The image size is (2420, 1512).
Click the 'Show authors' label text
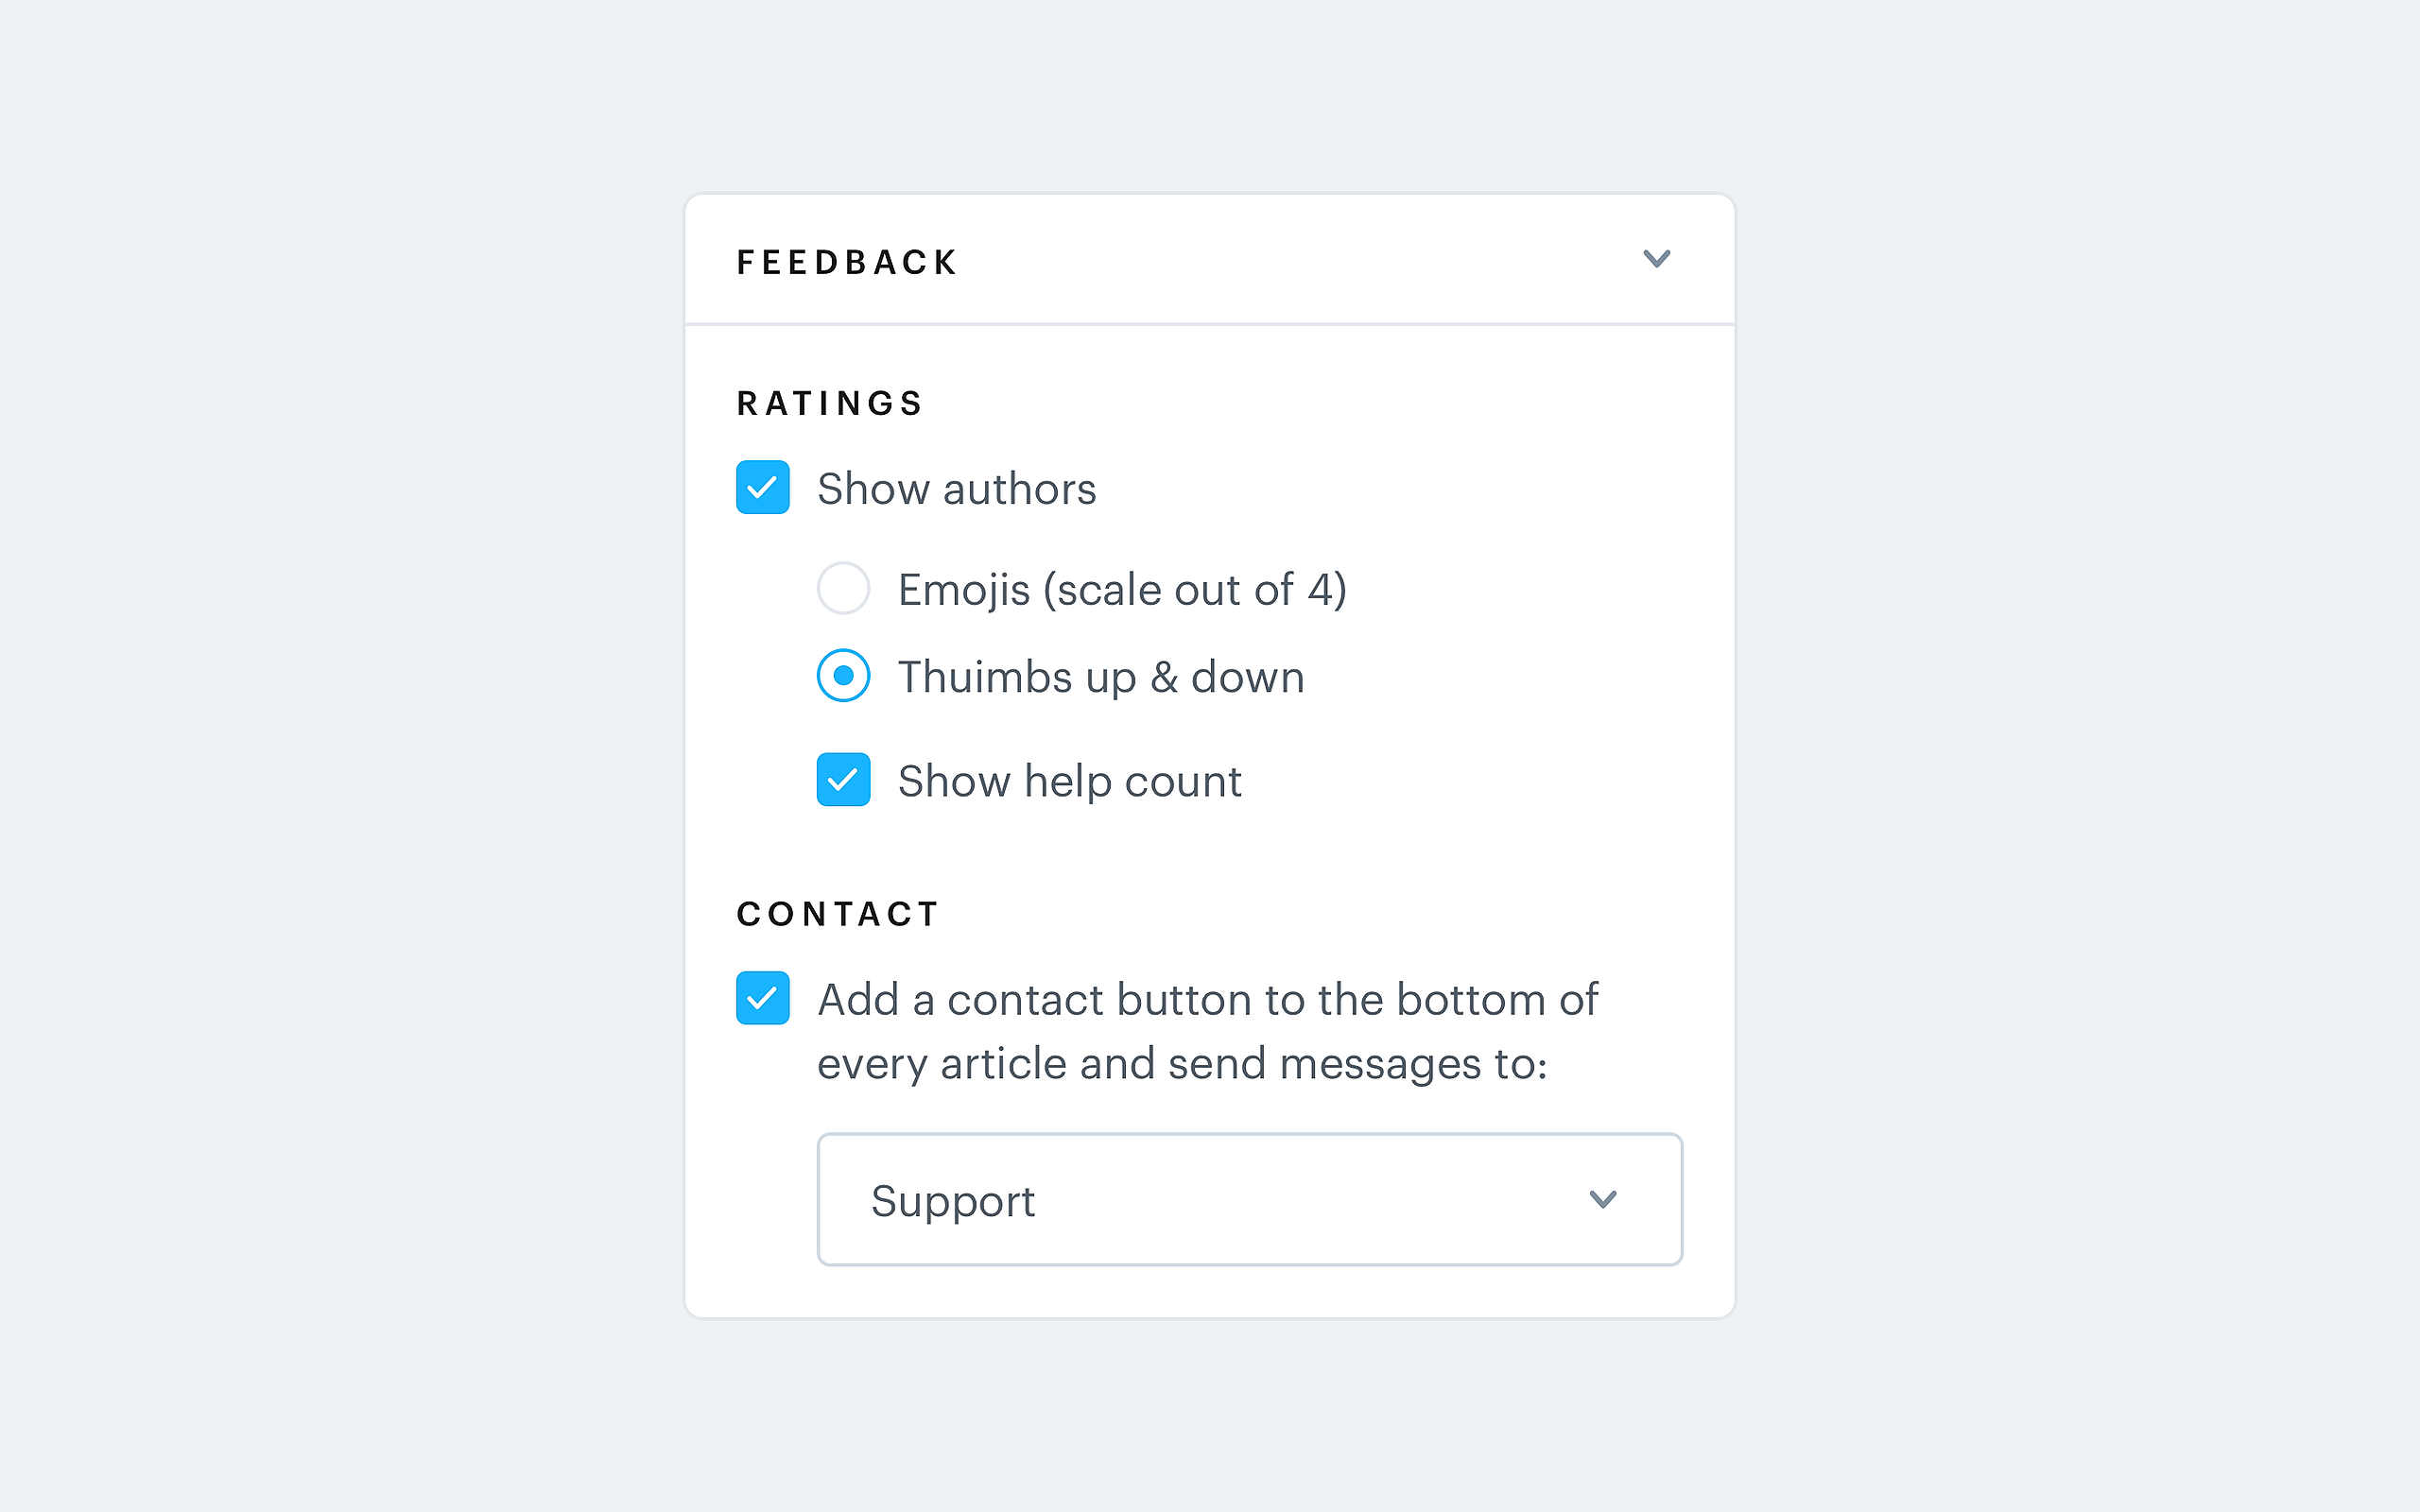click(x=956, y=489)
